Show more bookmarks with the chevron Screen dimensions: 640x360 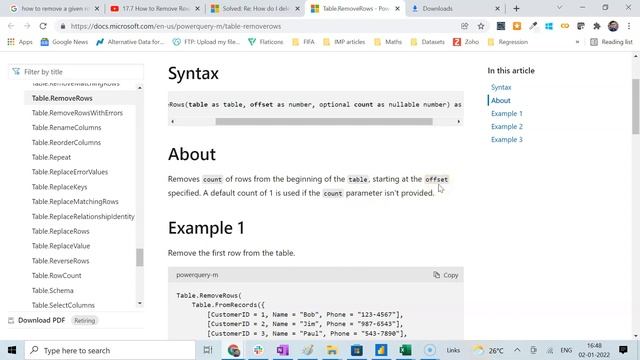coord(577,42)
